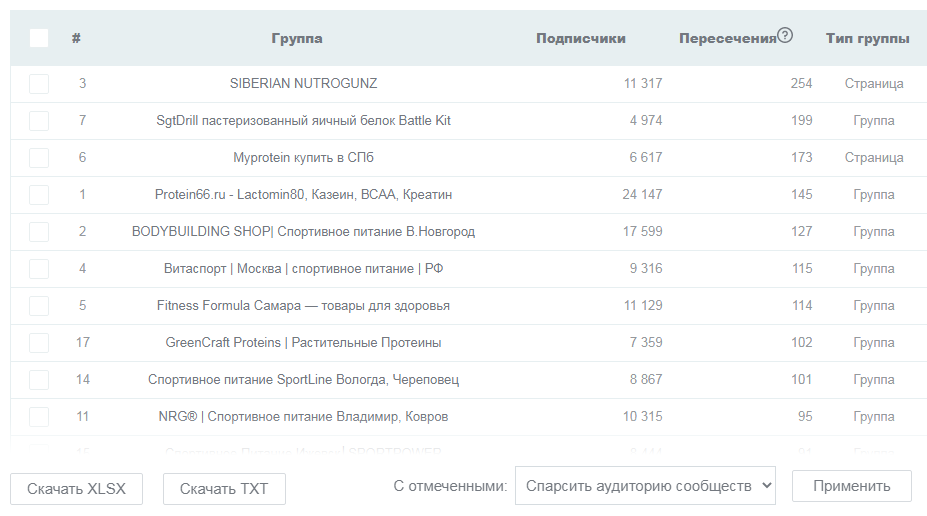This screenshot has width=927, height=516.
Task: Click the Тип группы column header
Action: (867, 39)
